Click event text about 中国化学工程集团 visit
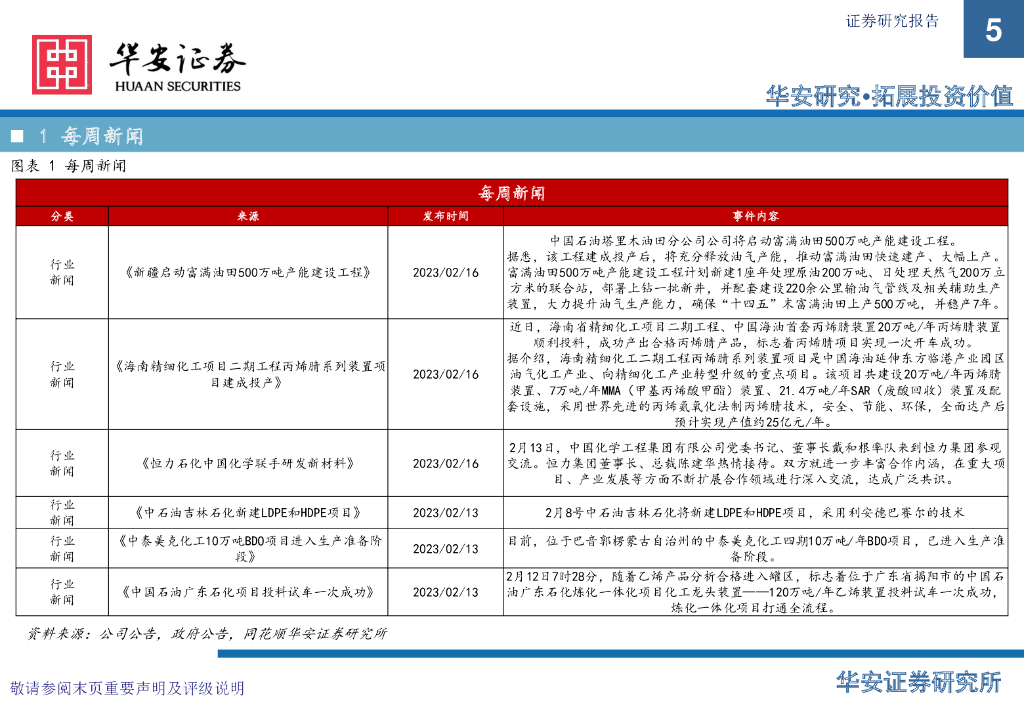 pyautogui.click(x=756, y=464)
